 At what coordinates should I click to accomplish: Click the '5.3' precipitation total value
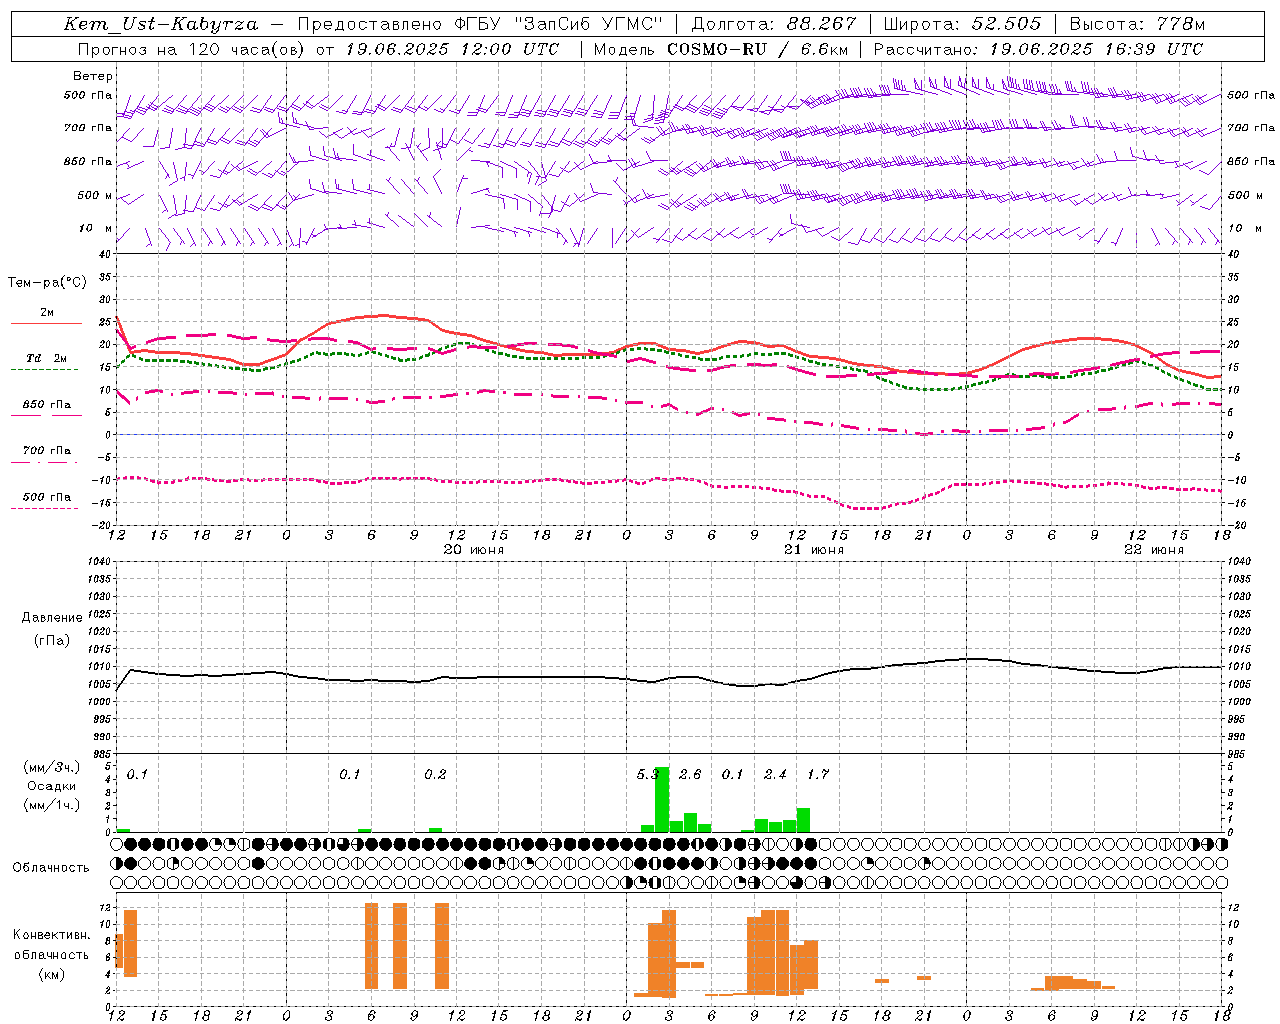pos(648,775)
